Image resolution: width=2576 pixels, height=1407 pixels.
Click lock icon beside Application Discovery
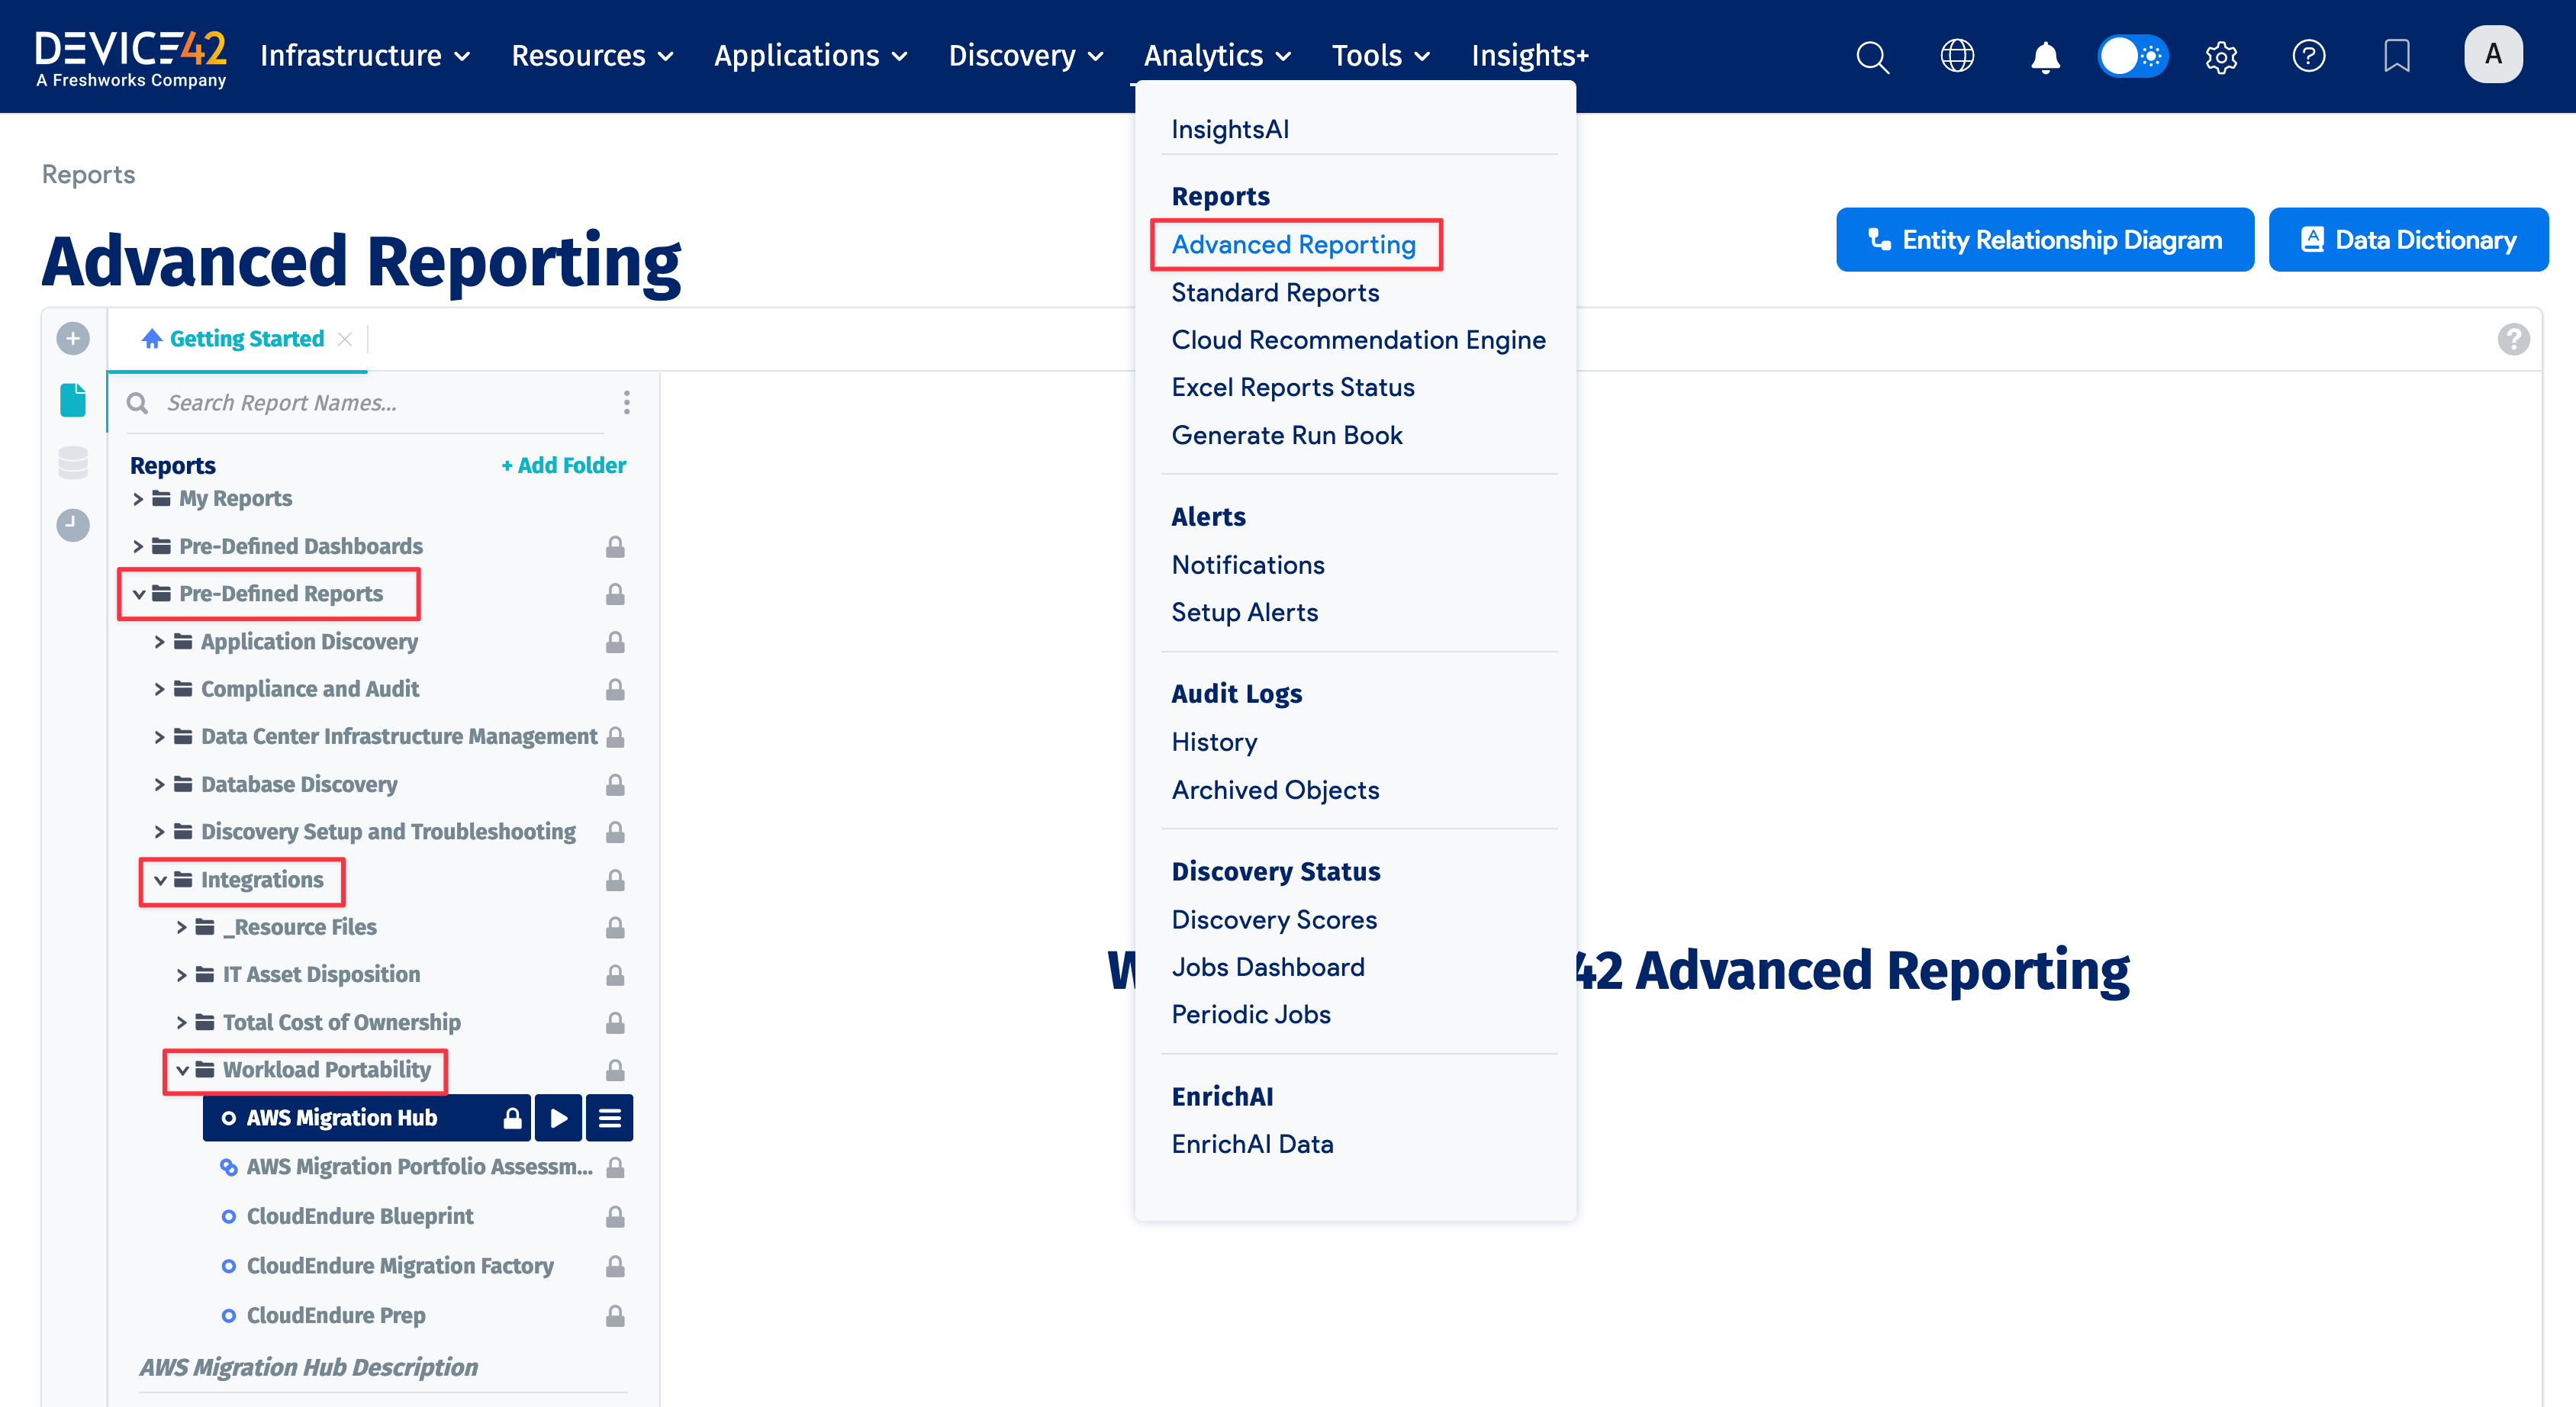point(615,642)
